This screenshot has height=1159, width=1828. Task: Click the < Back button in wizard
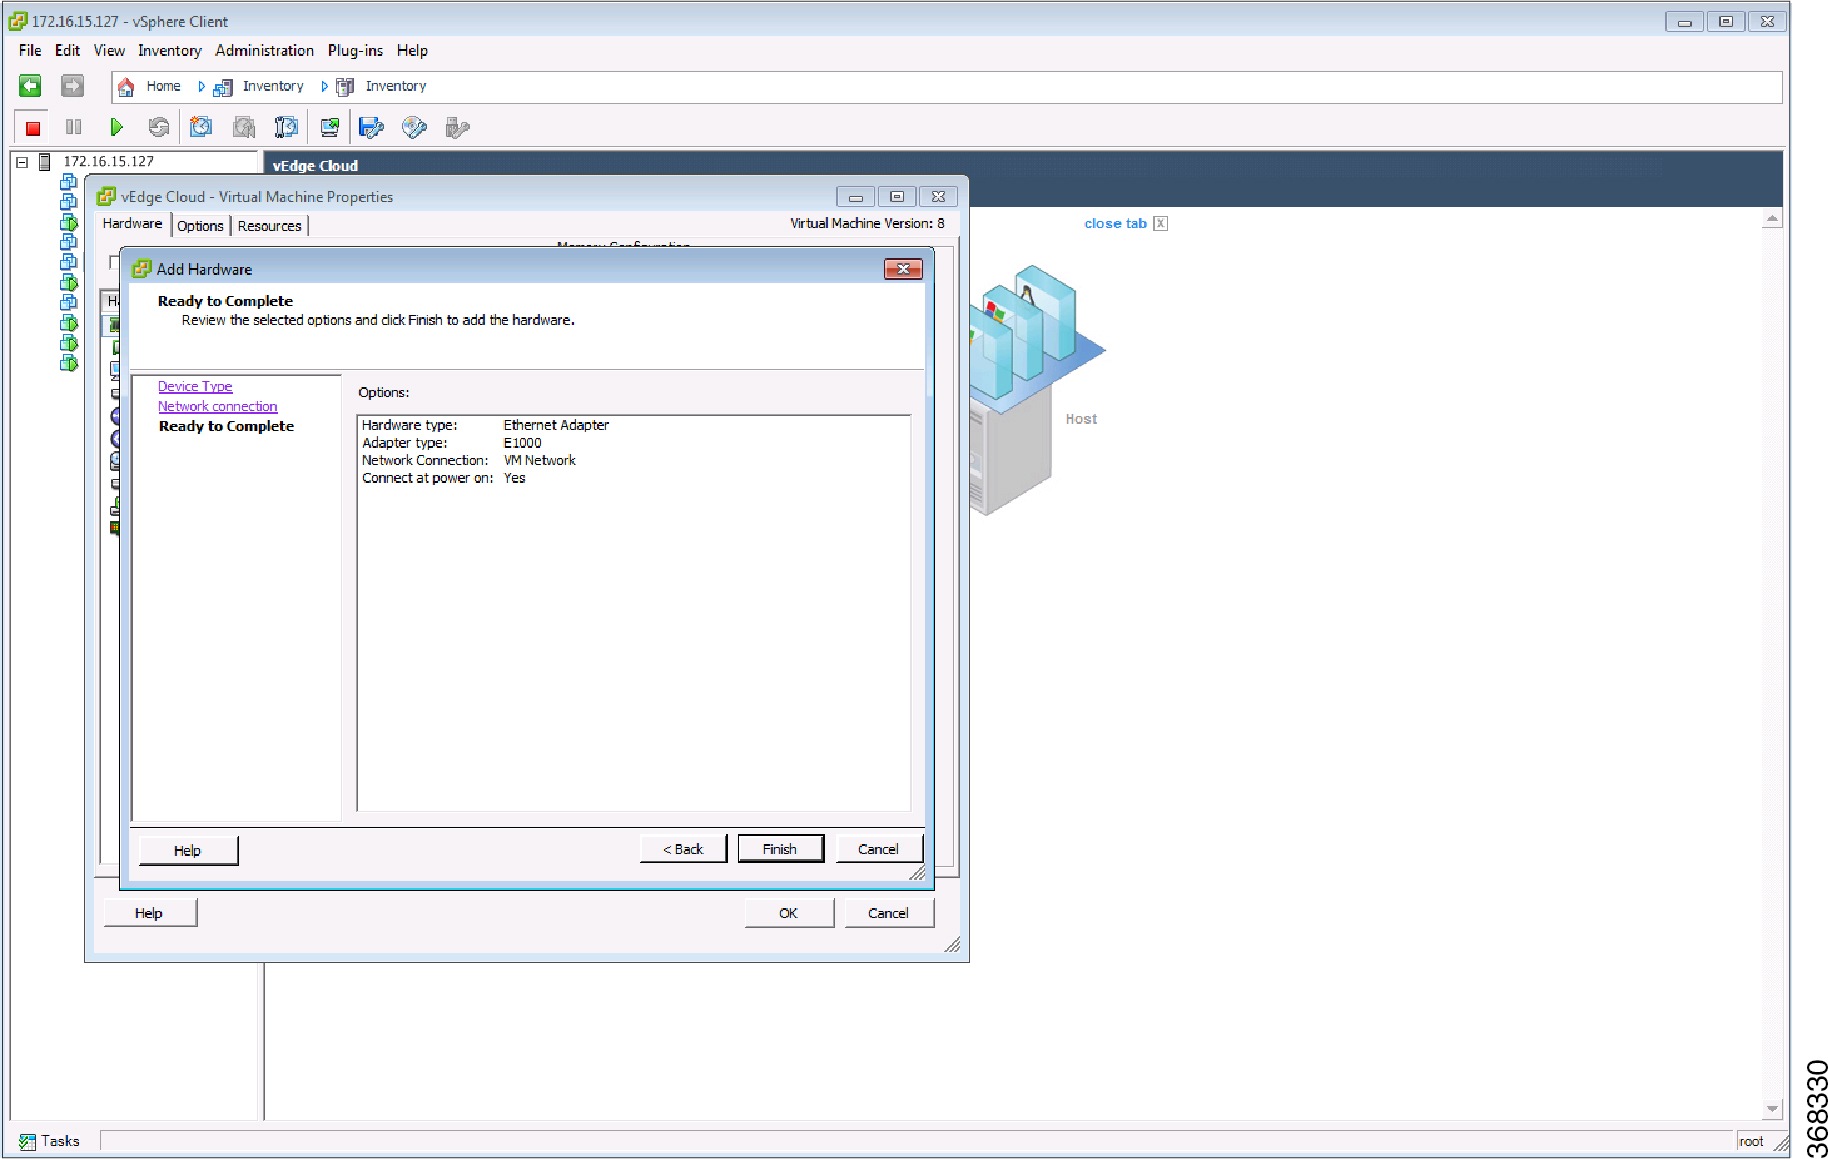click(683, 849)
